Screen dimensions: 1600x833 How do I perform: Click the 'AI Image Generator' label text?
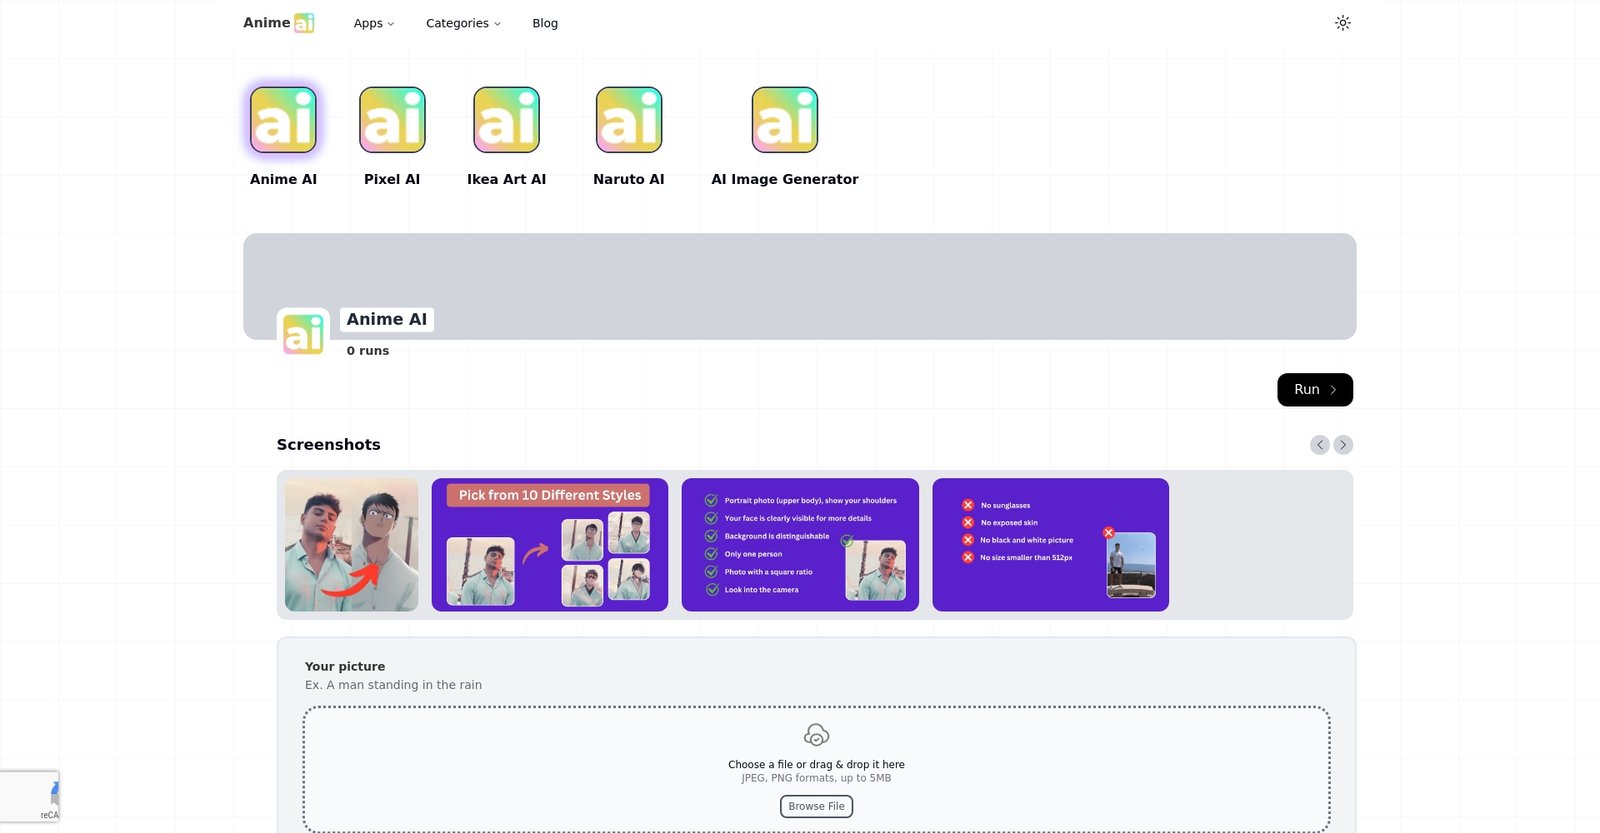[785, 179]
